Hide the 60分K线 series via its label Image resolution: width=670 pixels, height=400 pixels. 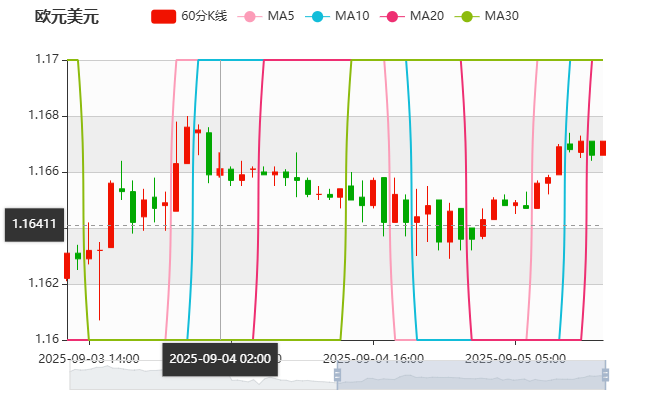click(x=204, y=17)
